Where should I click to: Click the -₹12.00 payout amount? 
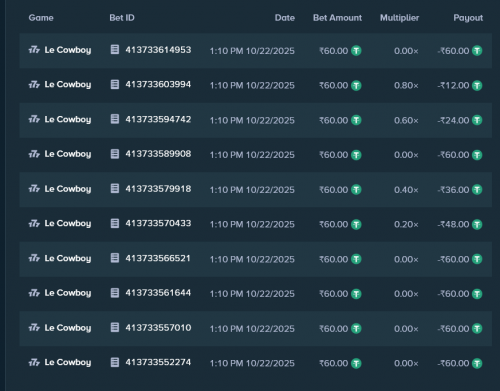click(x=453, y=86)
